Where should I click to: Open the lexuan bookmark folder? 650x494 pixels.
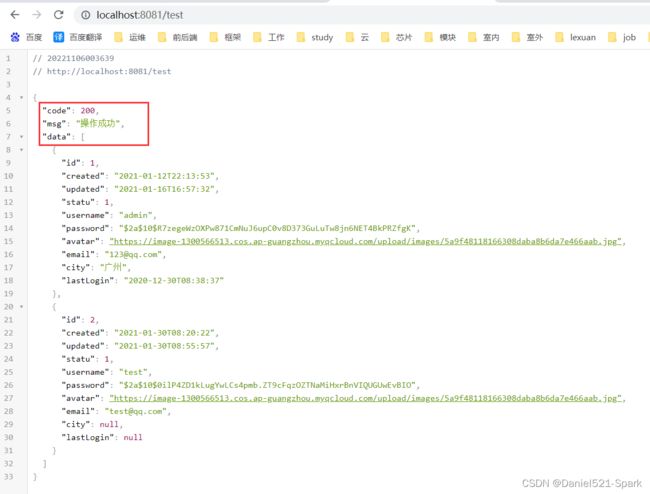576,37
